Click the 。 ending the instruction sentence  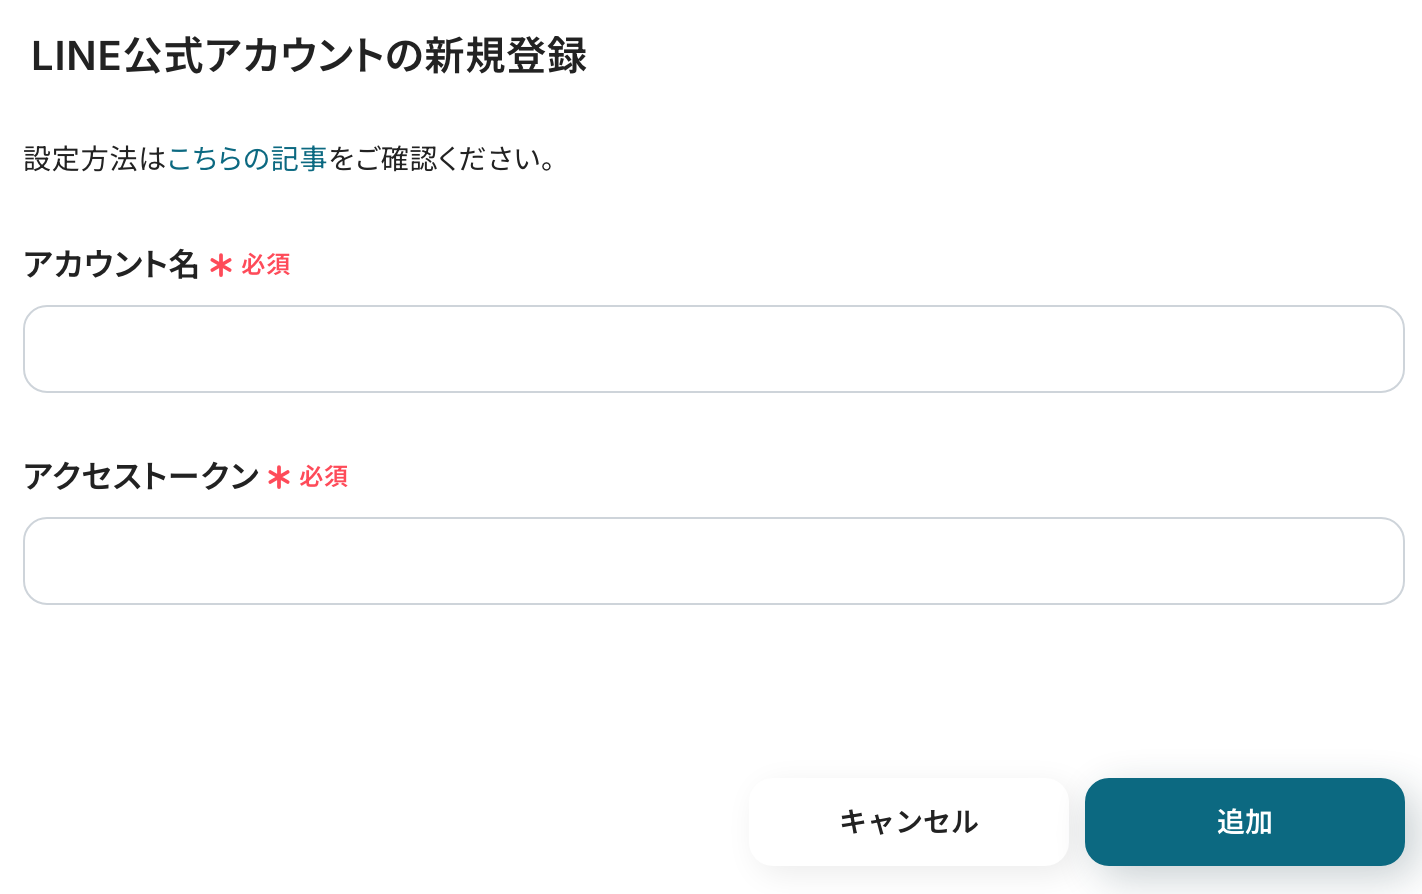pyautogui.click(x=548, y=162)
